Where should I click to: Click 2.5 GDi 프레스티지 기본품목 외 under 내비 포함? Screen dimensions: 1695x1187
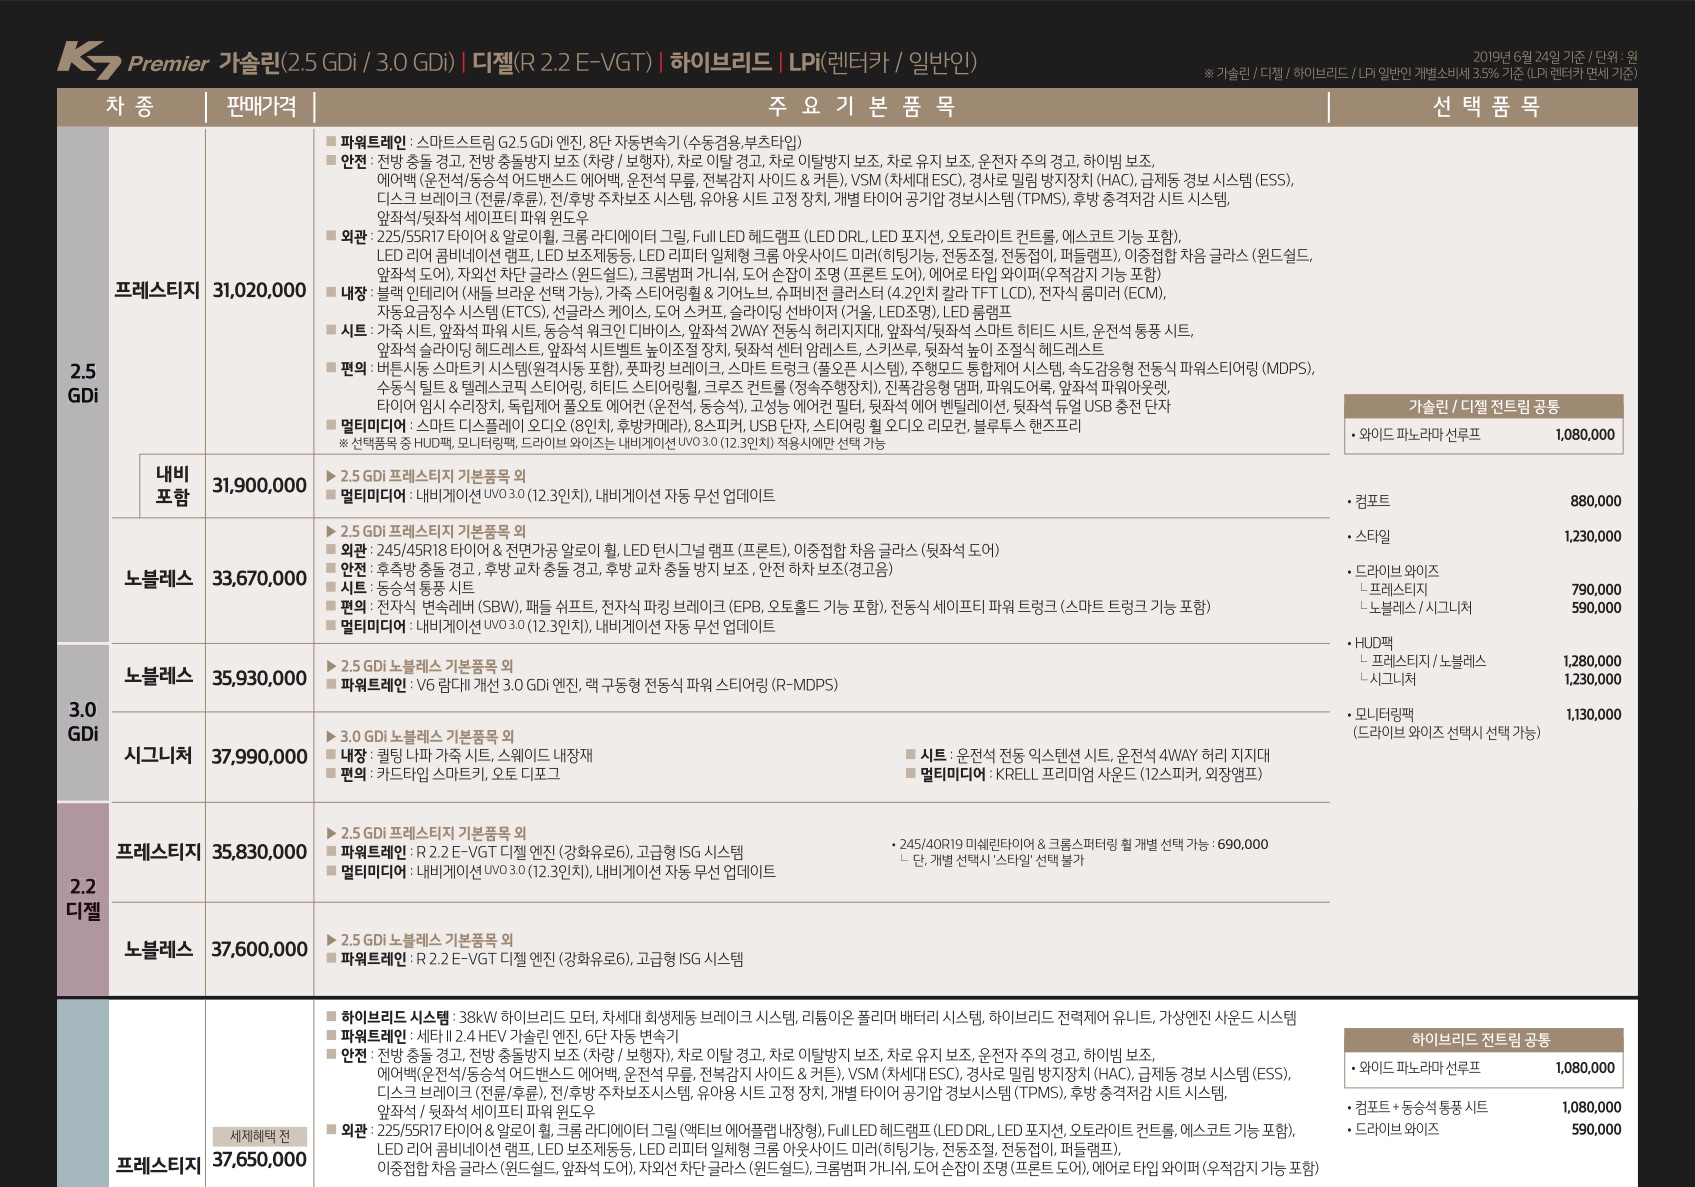(426, 476)
